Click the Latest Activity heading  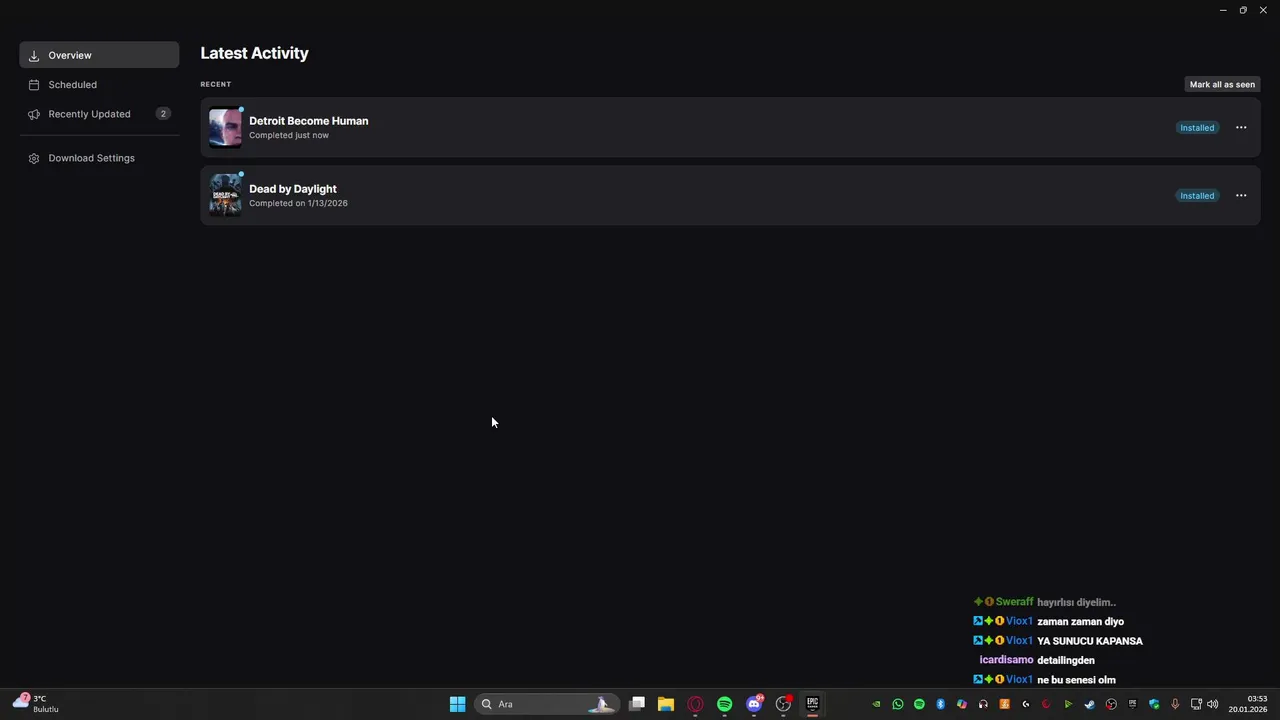click(254, 53)
